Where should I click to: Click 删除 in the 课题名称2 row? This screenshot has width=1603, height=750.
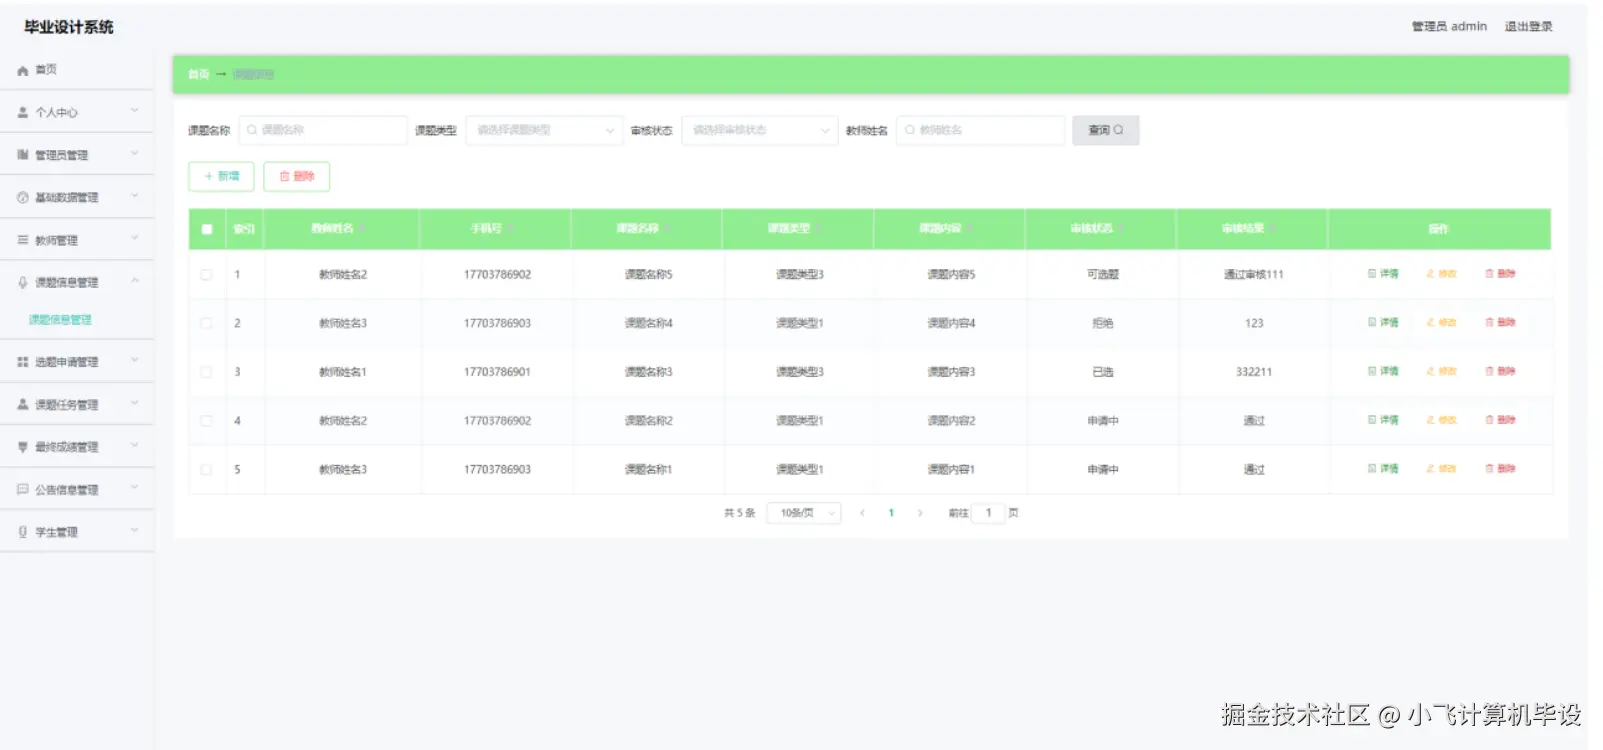tap(1500, 421)
